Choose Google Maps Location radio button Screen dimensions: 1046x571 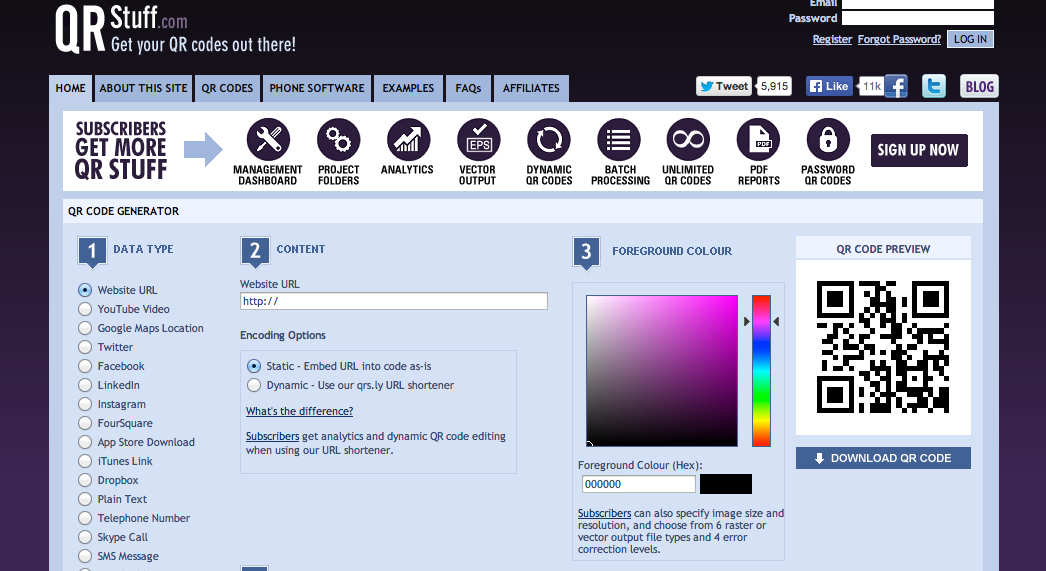[x=85, y=328]
